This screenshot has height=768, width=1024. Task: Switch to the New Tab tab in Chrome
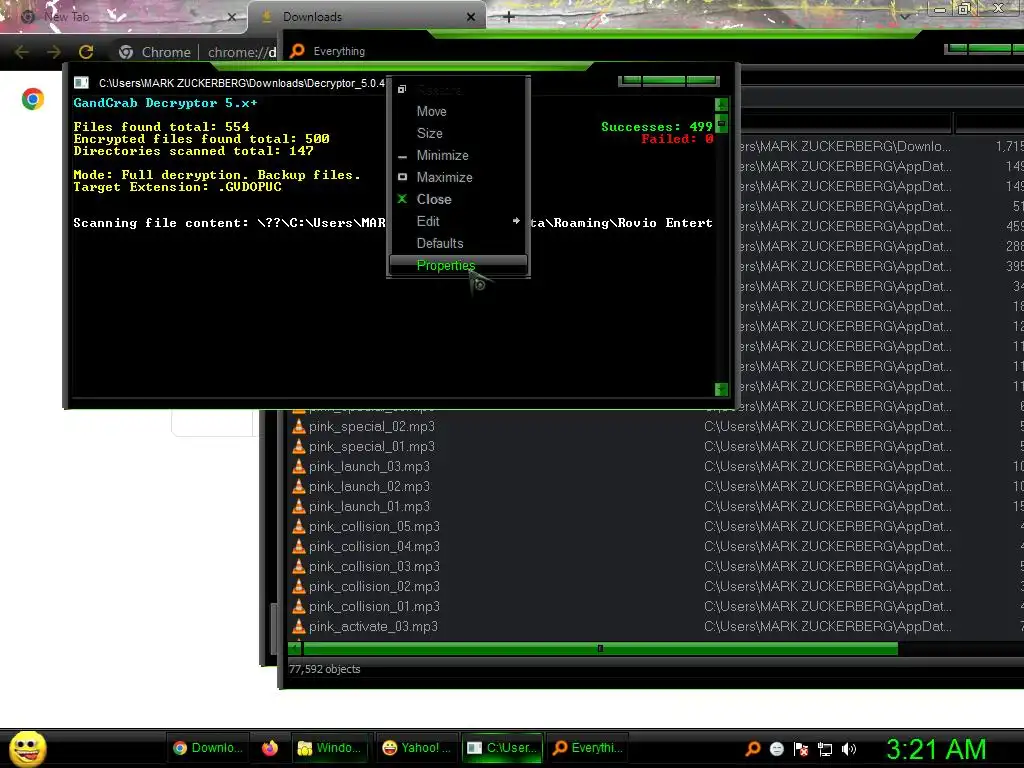tap(124, 17)
